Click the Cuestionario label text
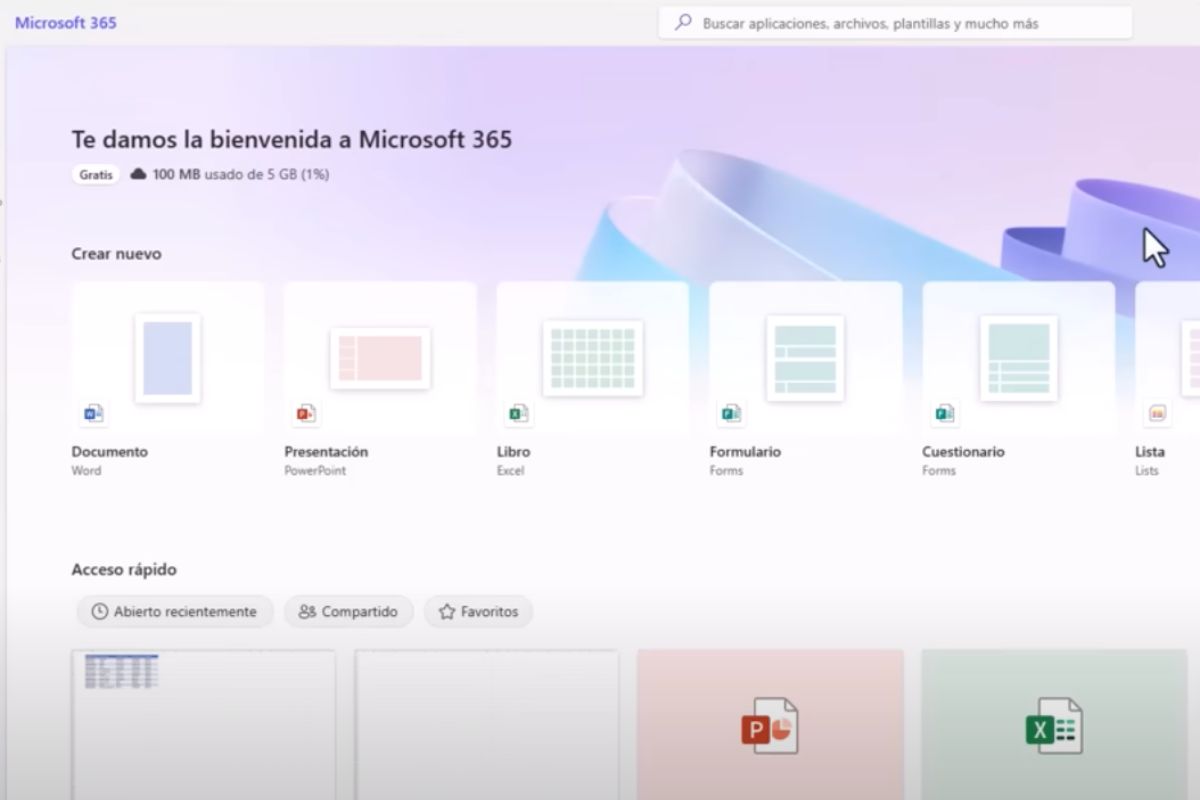Screen dimensions: 1200x800 pos(963,452)
